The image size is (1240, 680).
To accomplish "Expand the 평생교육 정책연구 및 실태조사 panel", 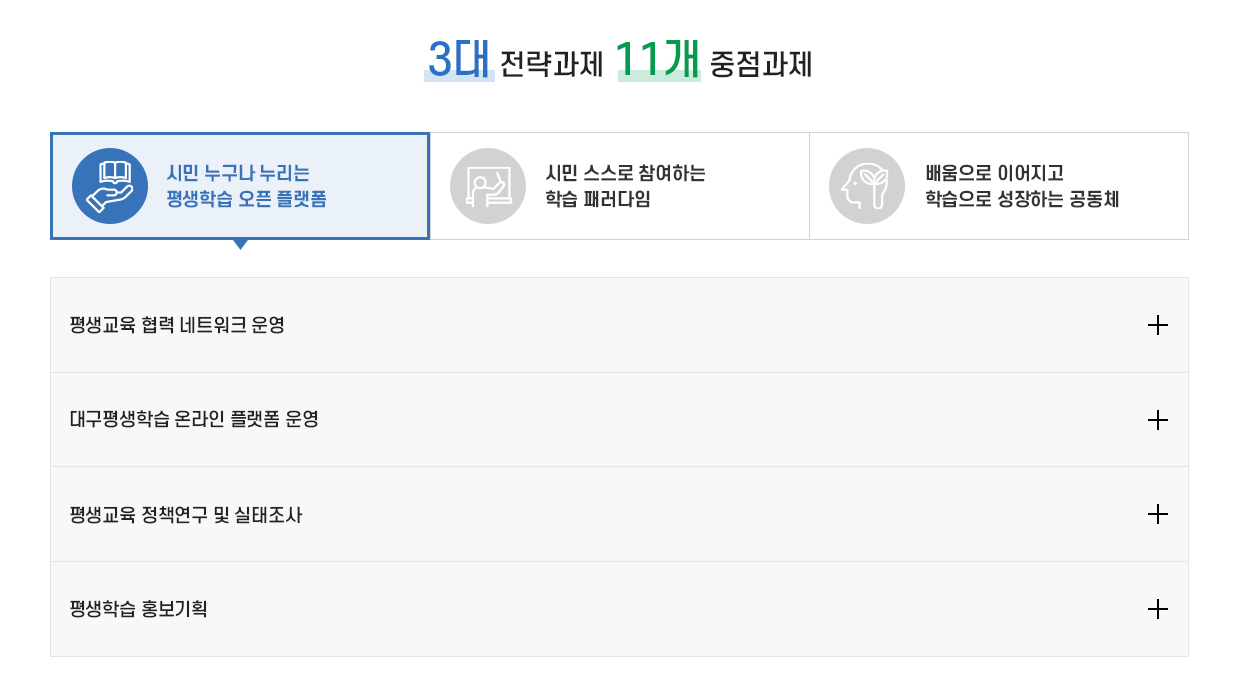I will 619,514.
